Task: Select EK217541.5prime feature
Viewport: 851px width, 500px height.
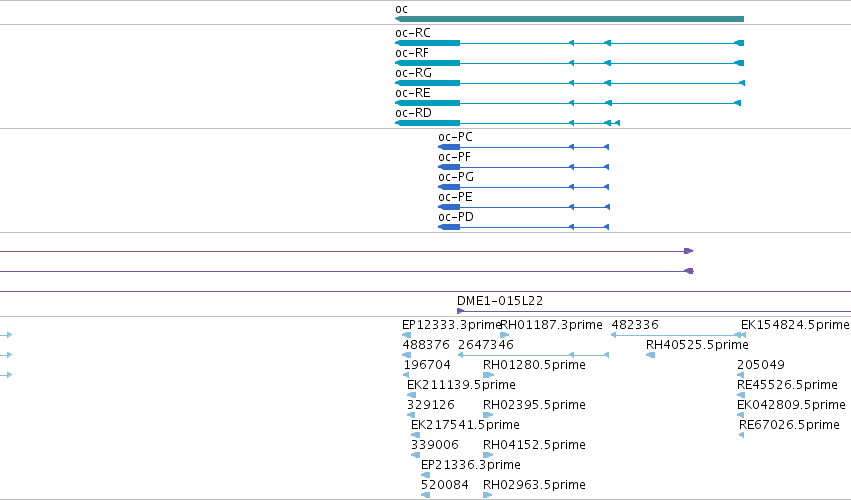Action: coord(466,425)
